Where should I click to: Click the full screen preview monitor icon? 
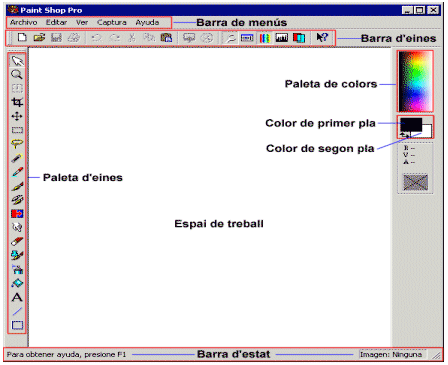point(189,38)
